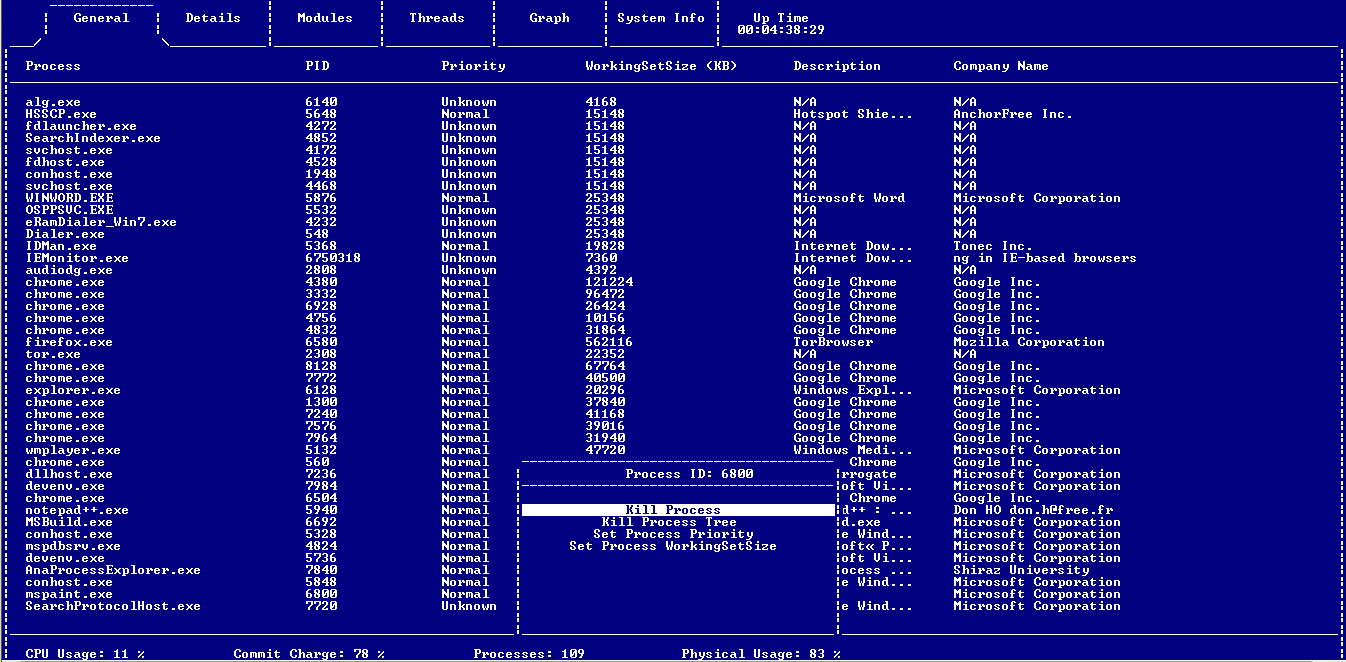
Task: Select the fdlauncher.exe process
Action: pyautogui.click(x=81, y=126)
